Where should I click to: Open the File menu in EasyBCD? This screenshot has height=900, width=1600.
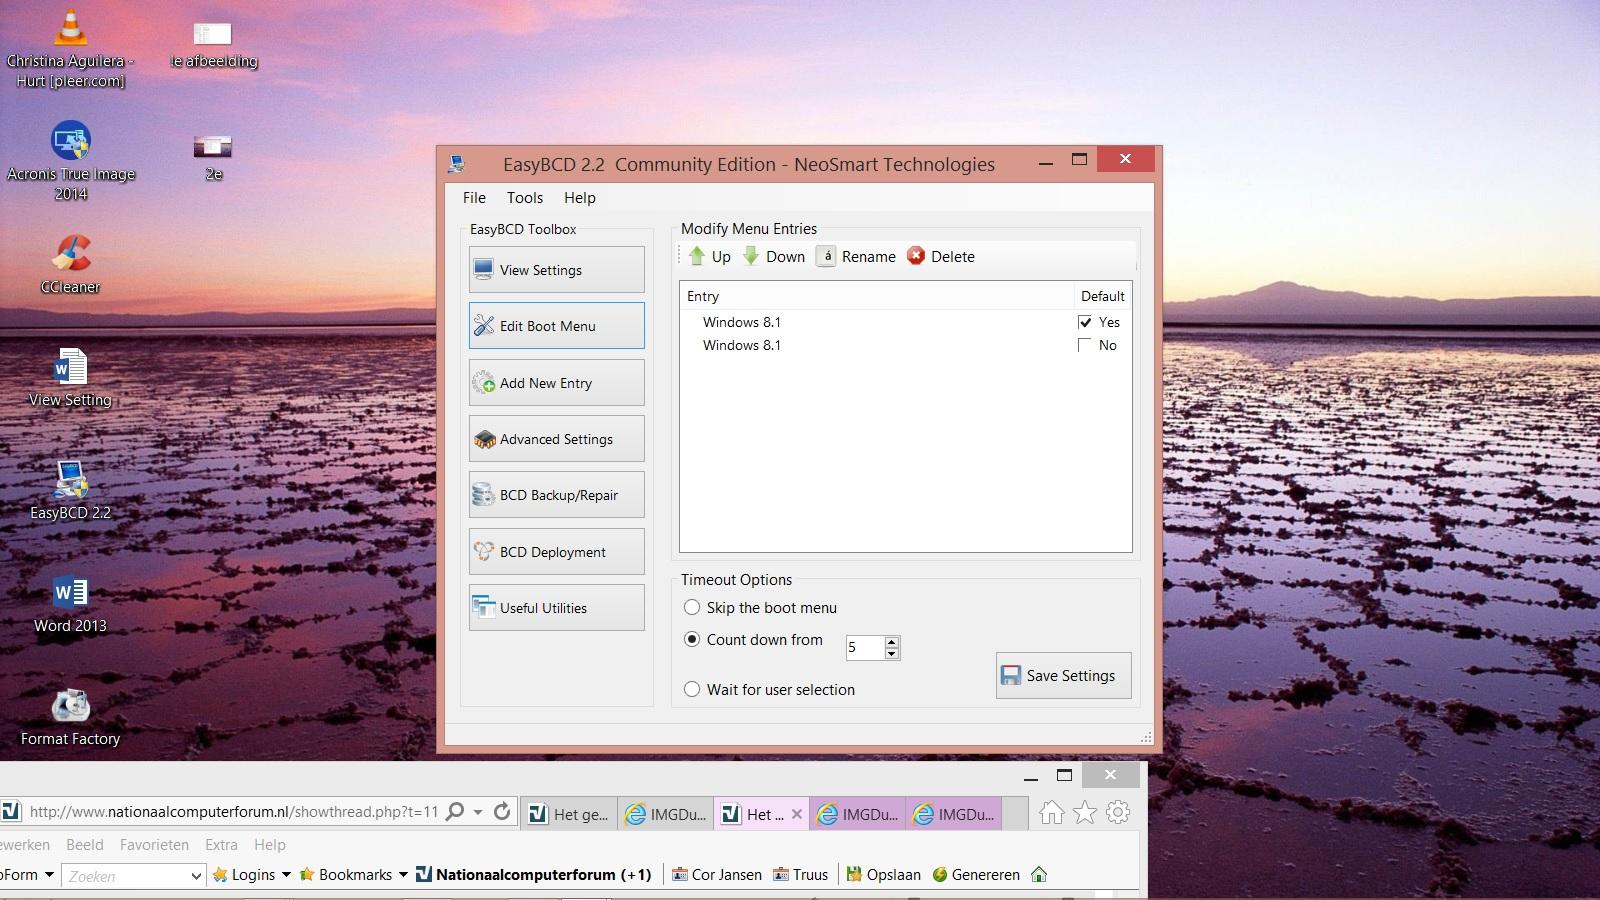click(x=474, y=198)
